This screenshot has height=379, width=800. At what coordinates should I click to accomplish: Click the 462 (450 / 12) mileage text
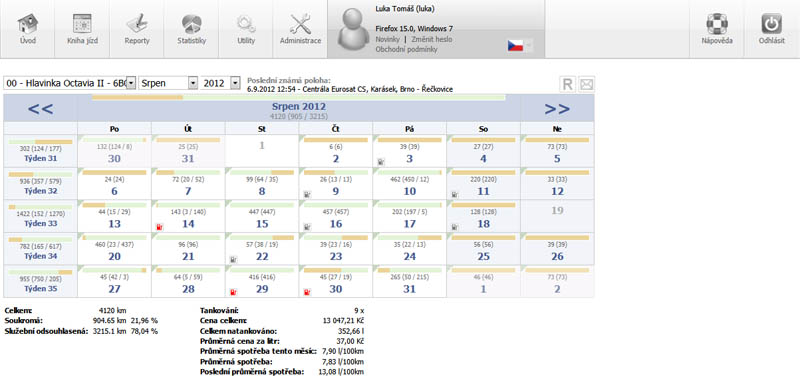coord(410,180)
